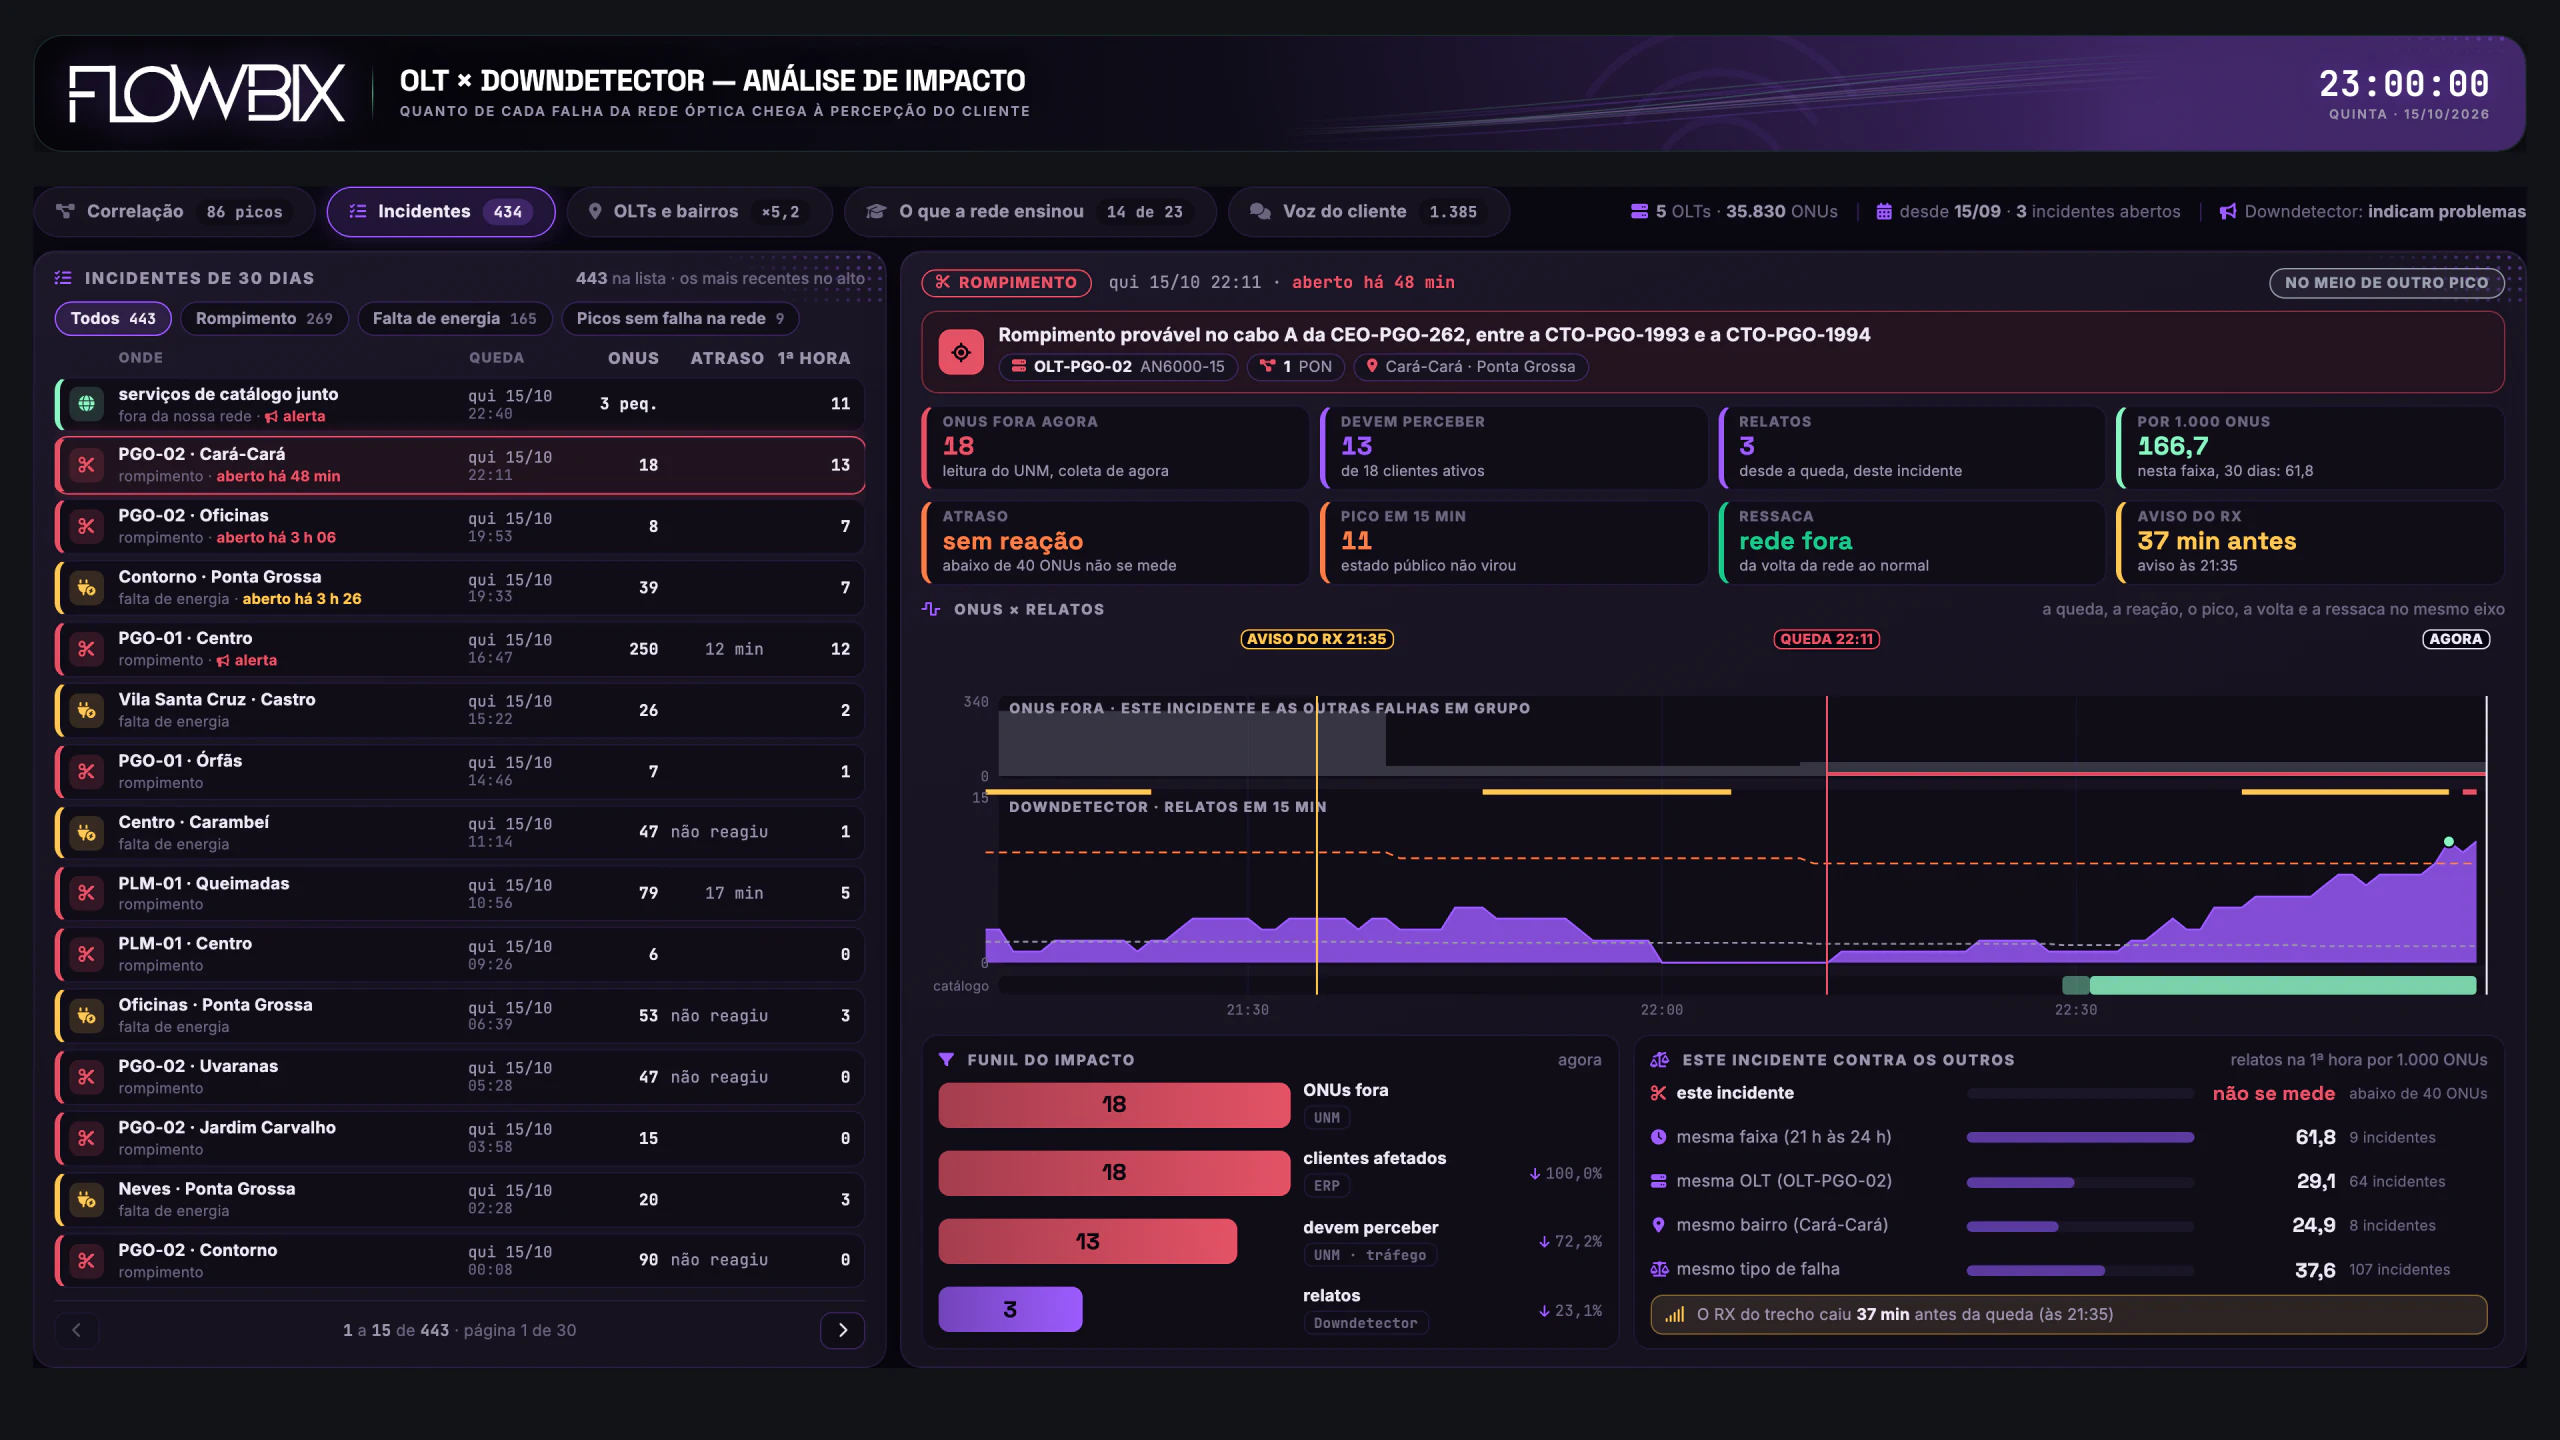Screen dimensions: 2560x1440
Task: Click the server icon beside 5 OLTs
Action: pos(1639,212)
